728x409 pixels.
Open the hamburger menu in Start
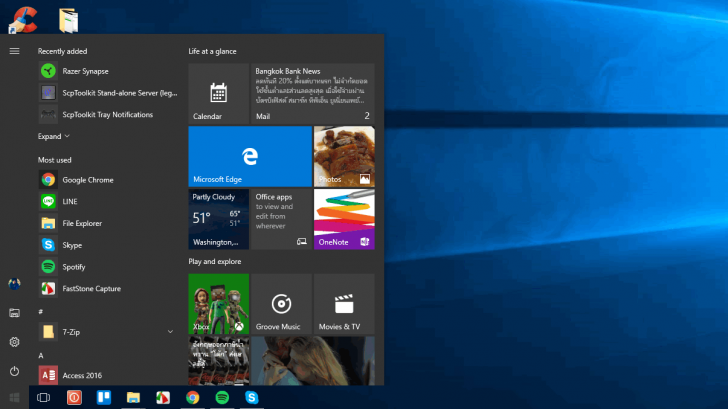click(14, 51)
